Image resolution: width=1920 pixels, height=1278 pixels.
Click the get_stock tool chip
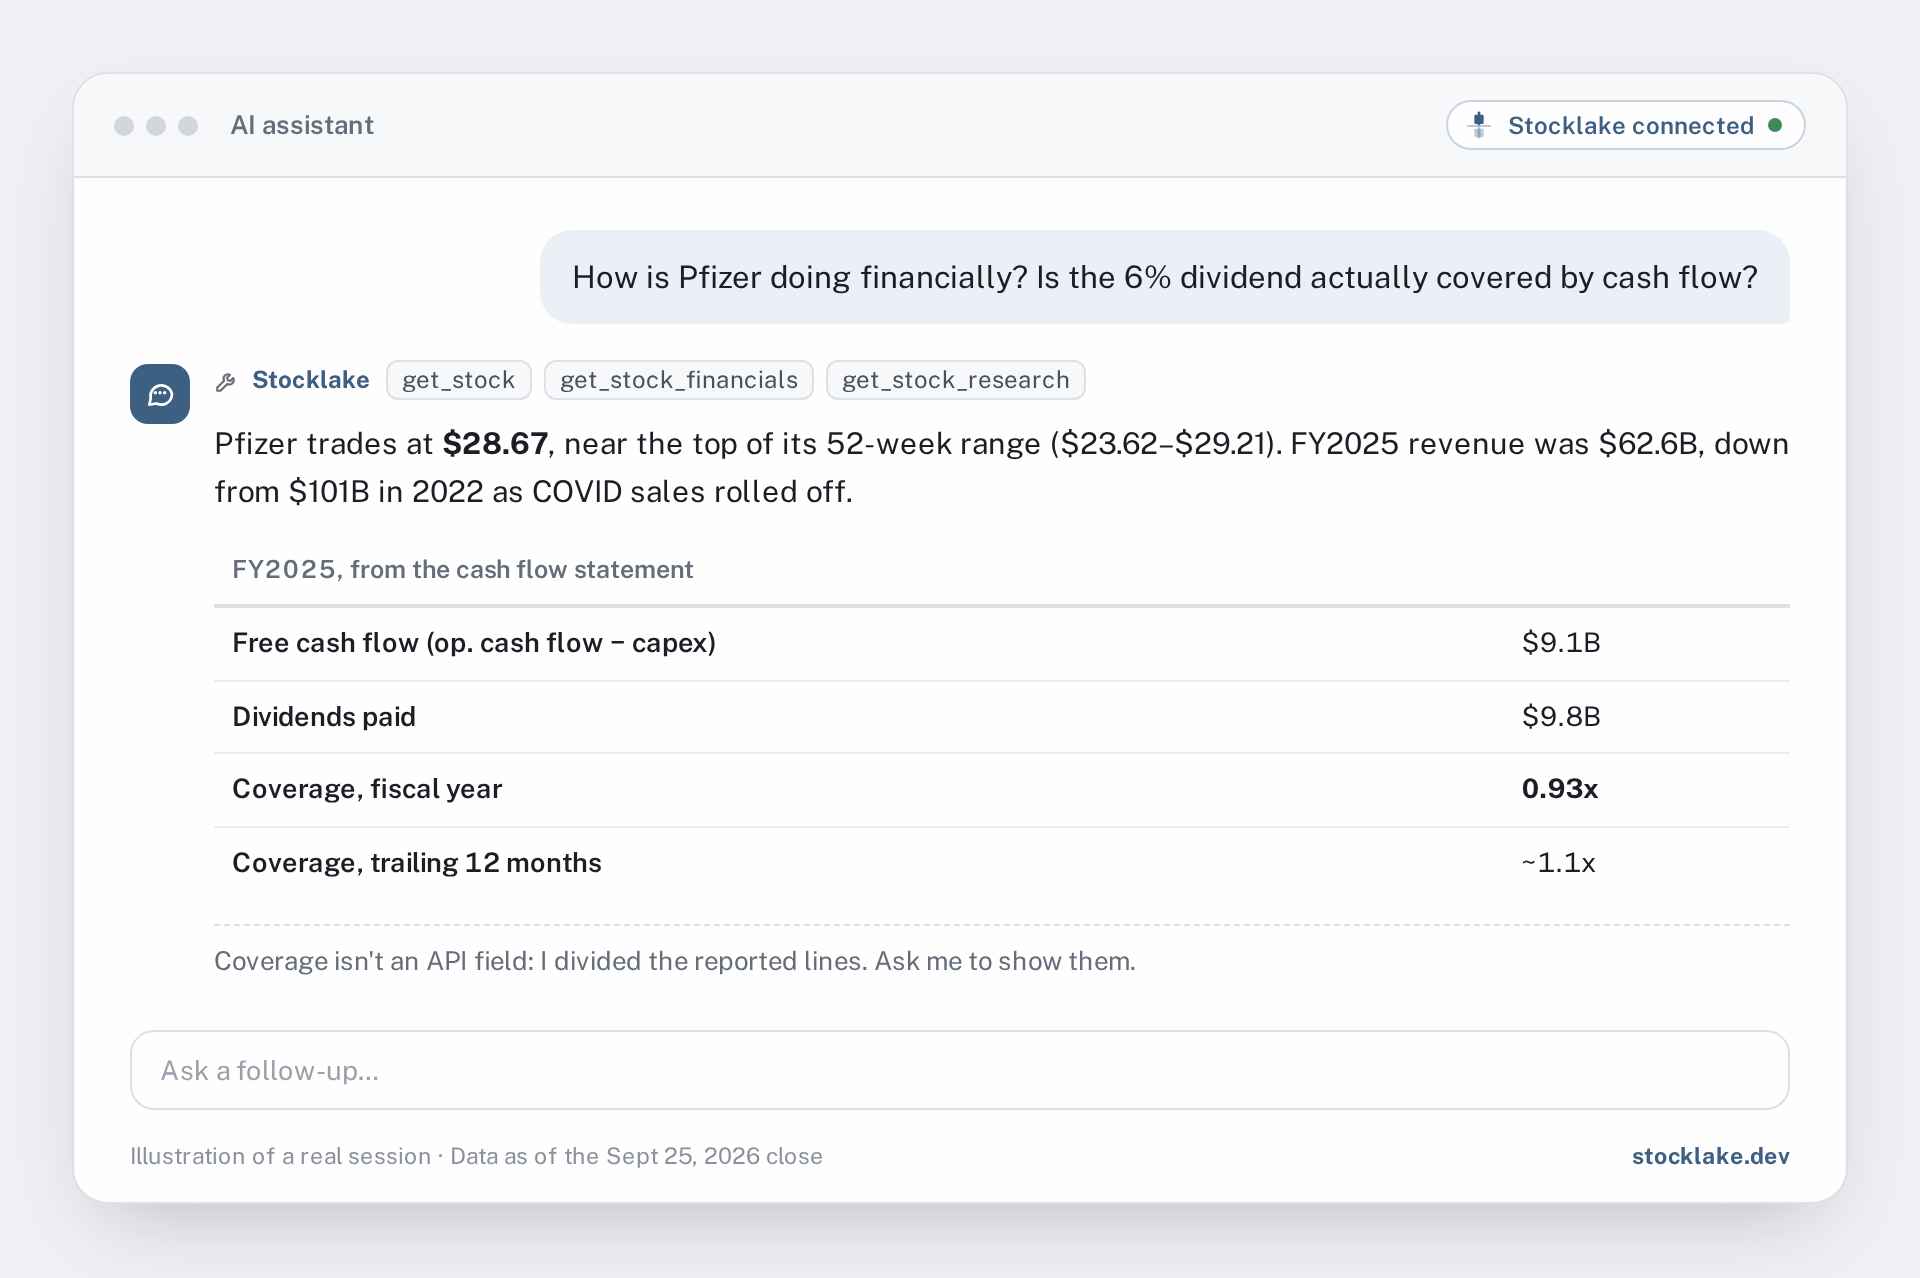pos(459,380)
